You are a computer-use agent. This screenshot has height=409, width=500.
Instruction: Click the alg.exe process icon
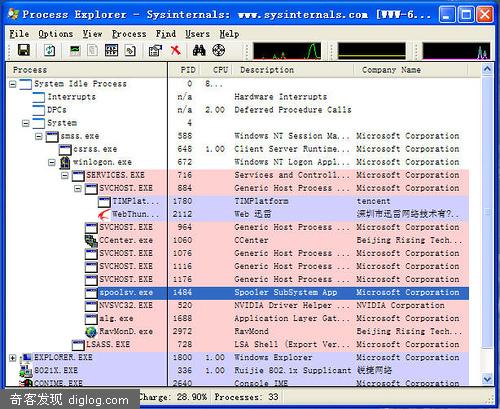[x=91, y=319]
